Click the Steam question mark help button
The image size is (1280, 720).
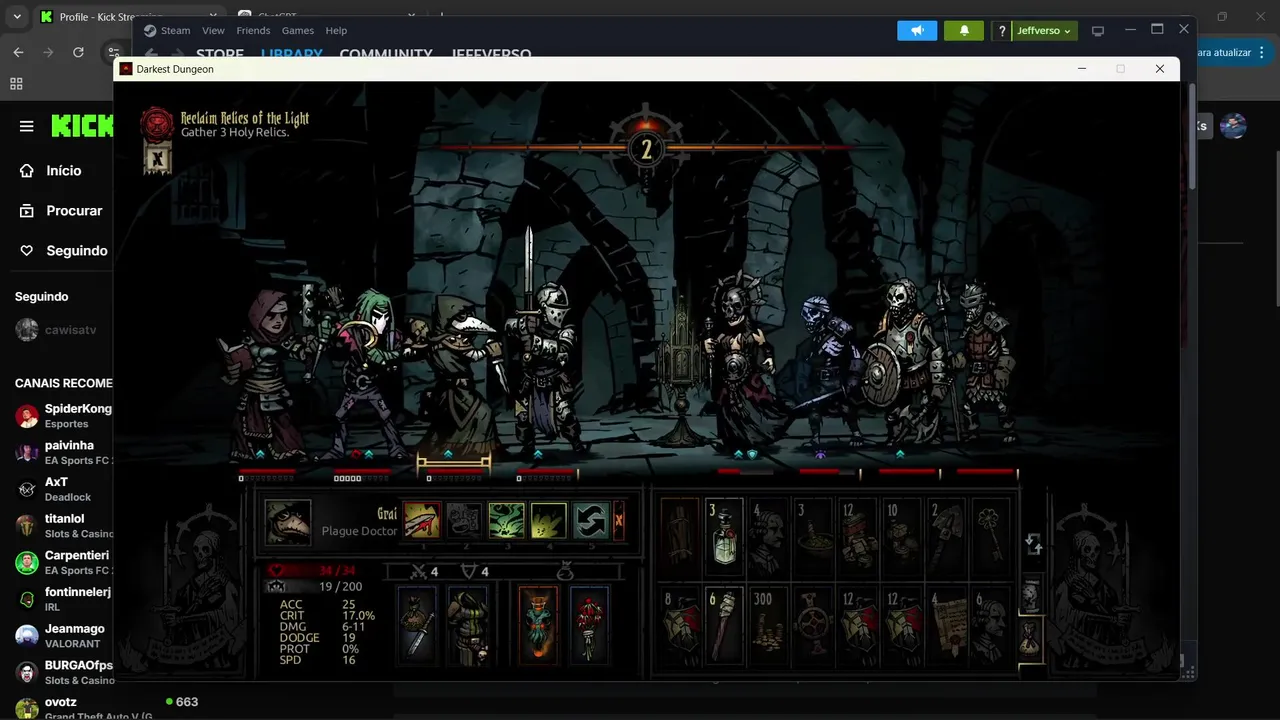tap(1002, 31)
